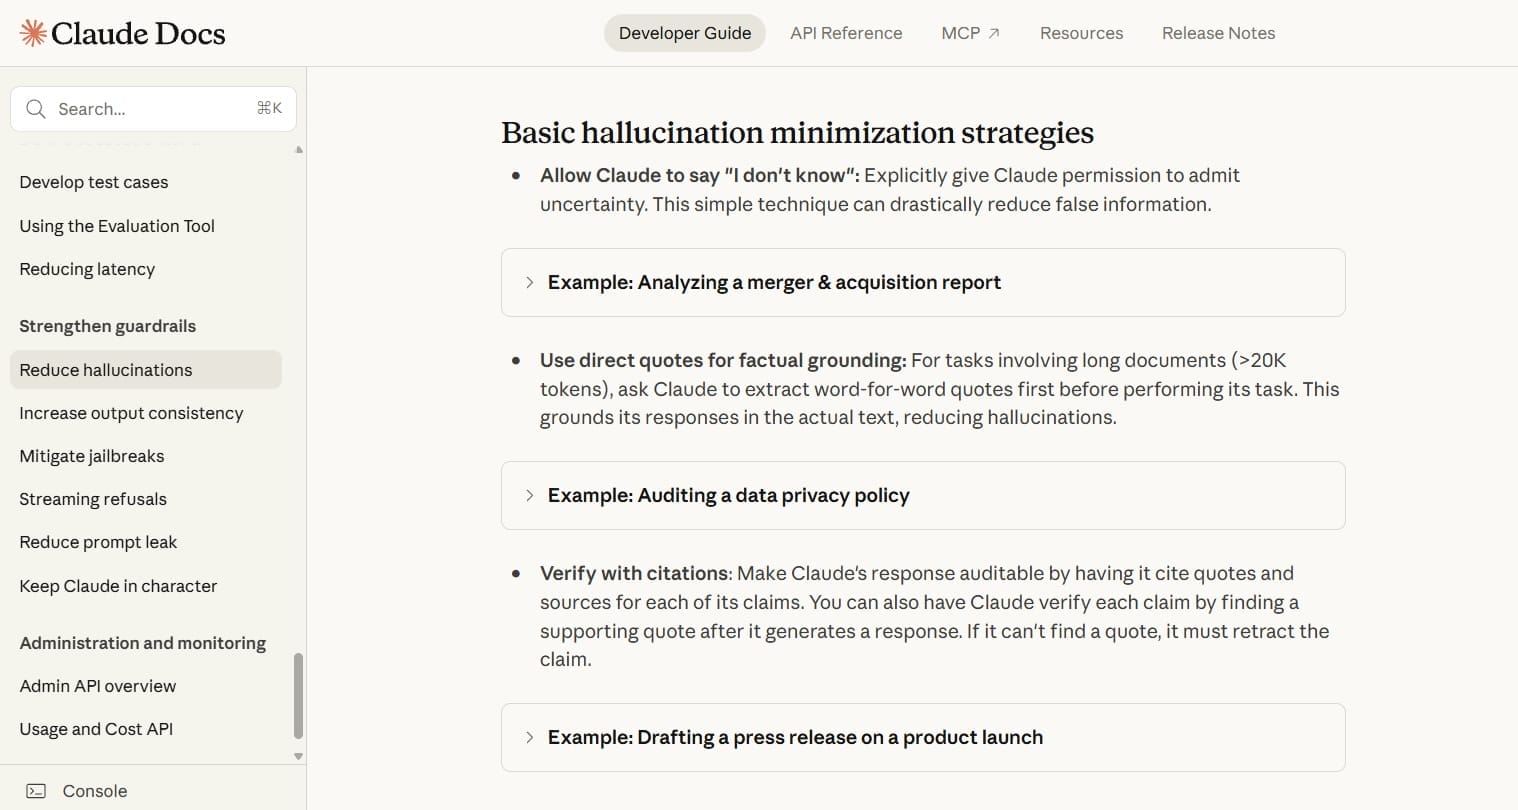Click the Console terminal icon
This screenshot has height=810, width=1518.
click(x=36, y=791)
